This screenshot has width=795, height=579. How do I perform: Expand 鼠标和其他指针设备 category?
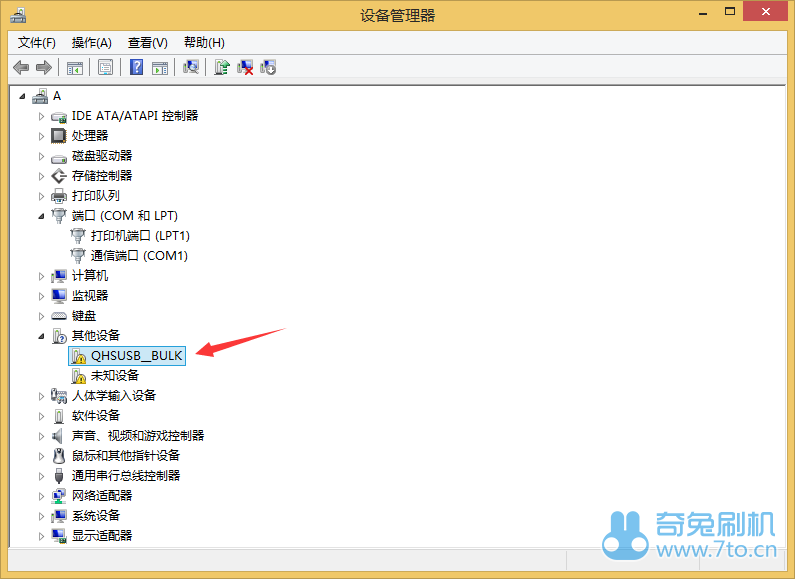pyautogui.click(x=42, y=456)
